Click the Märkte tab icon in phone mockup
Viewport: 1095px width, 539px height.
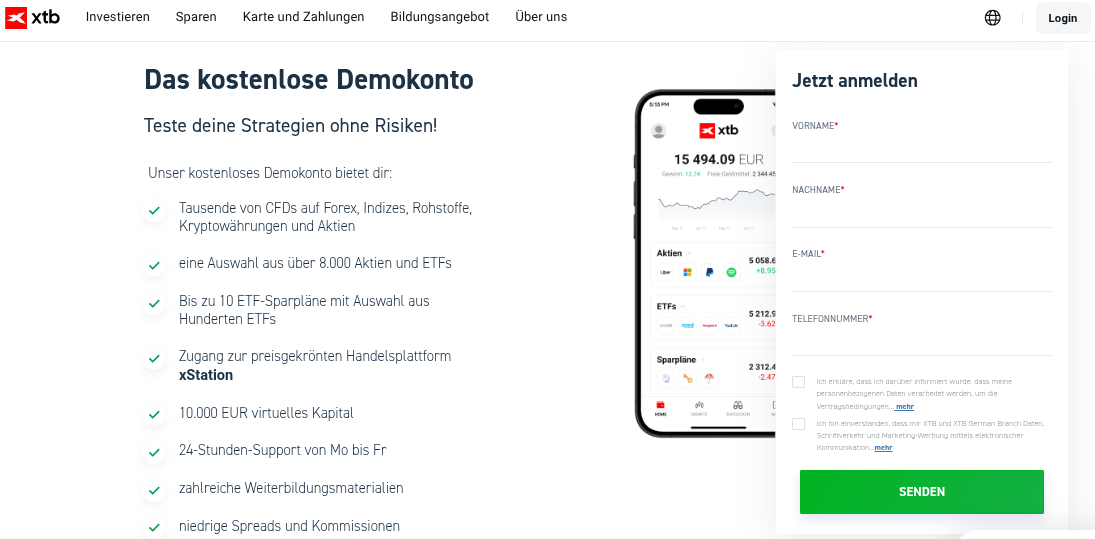(x=699, y=406)
